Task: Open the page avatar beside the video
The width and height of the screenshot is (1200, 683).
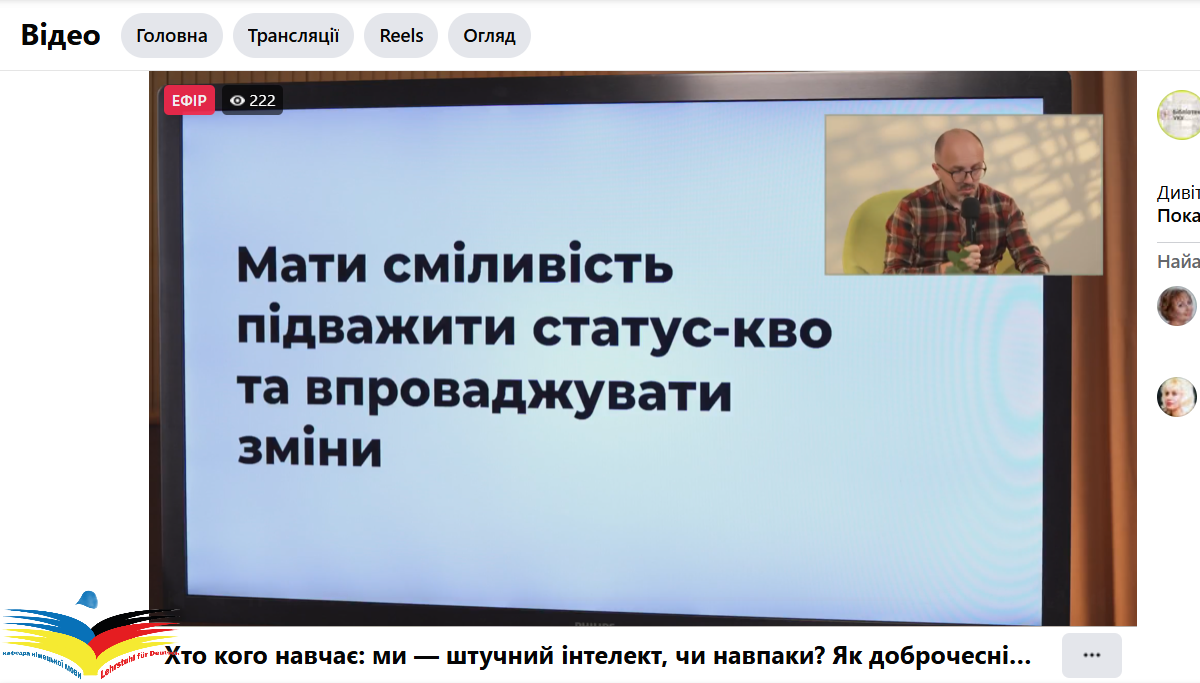Action: point(1178,115)
